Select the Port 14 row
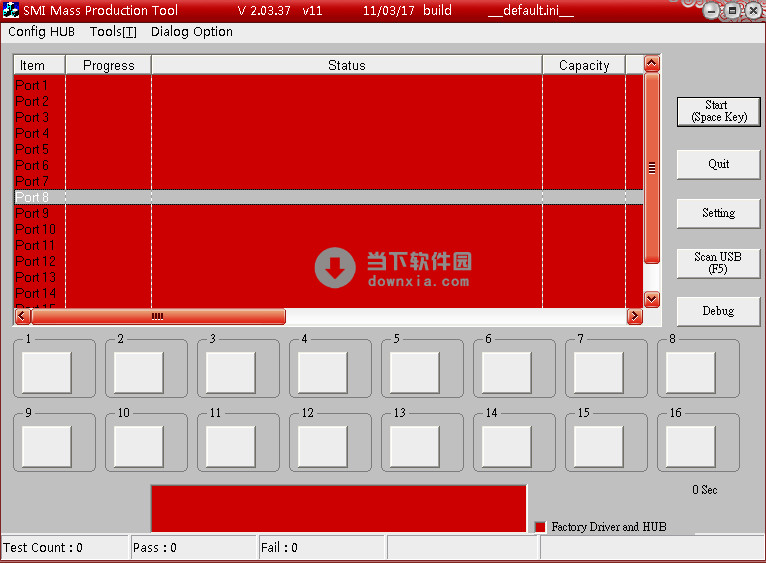The height and width of the screenshot is (564, 766). (x=328, y=293)
